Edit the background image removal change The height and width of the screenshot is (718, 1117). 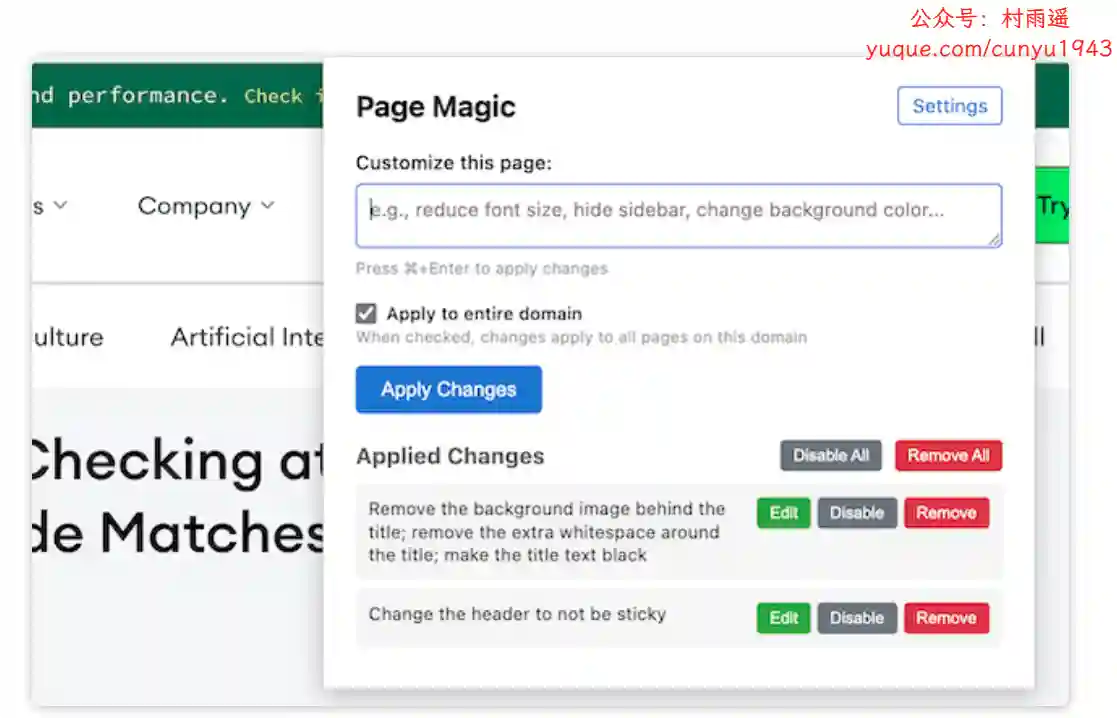pyautogui.click(x=783, y=513)
